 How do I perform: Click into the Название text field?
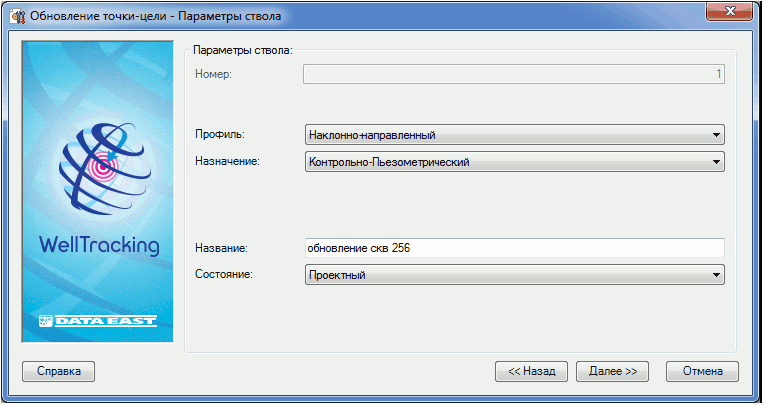pos(513,248)
